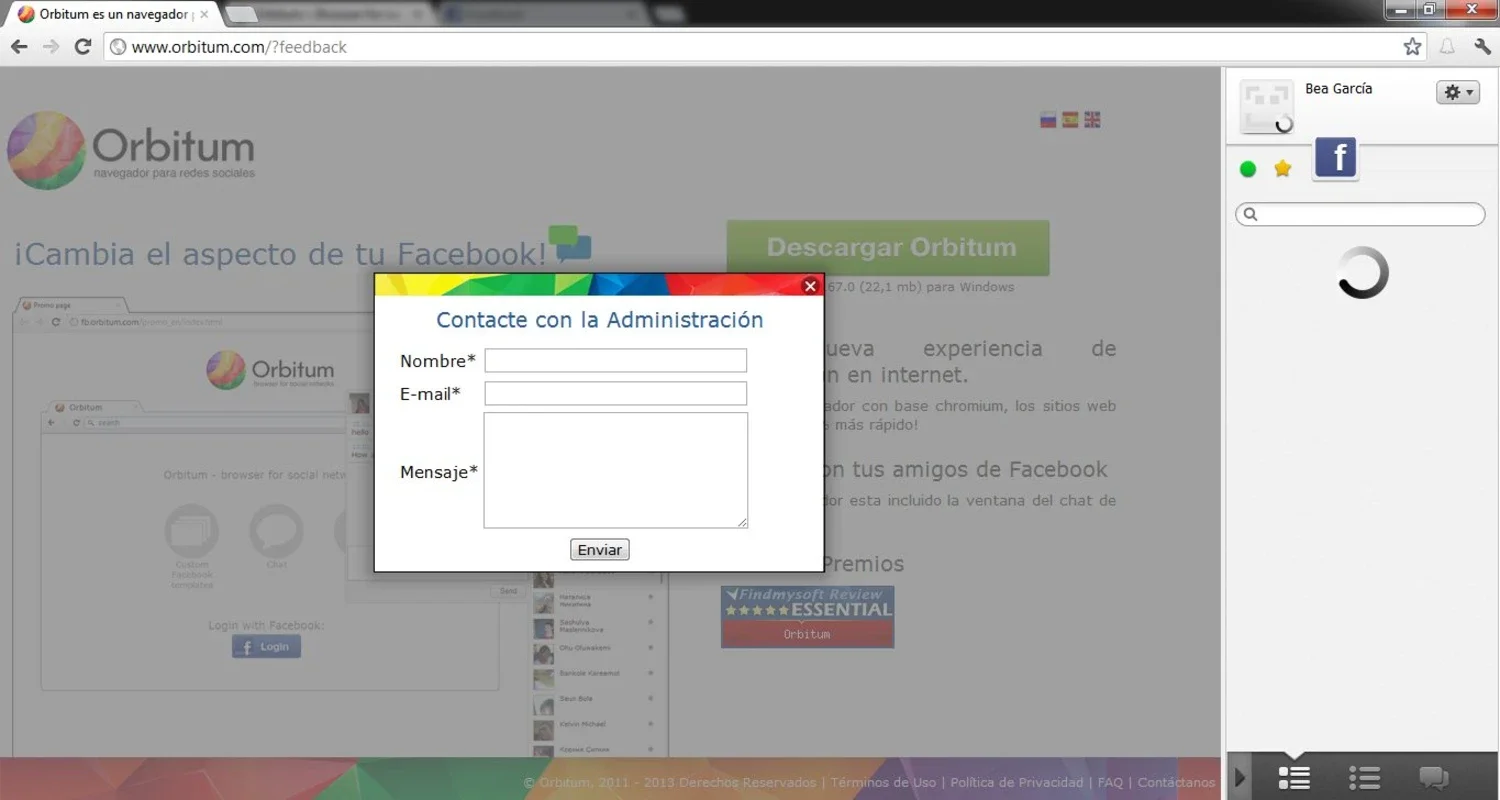The width and height of the screenshot is (1500, 800).
Task: Click the sidebar contact search field
Action: pyautogui.click(x=1360, y=214)
